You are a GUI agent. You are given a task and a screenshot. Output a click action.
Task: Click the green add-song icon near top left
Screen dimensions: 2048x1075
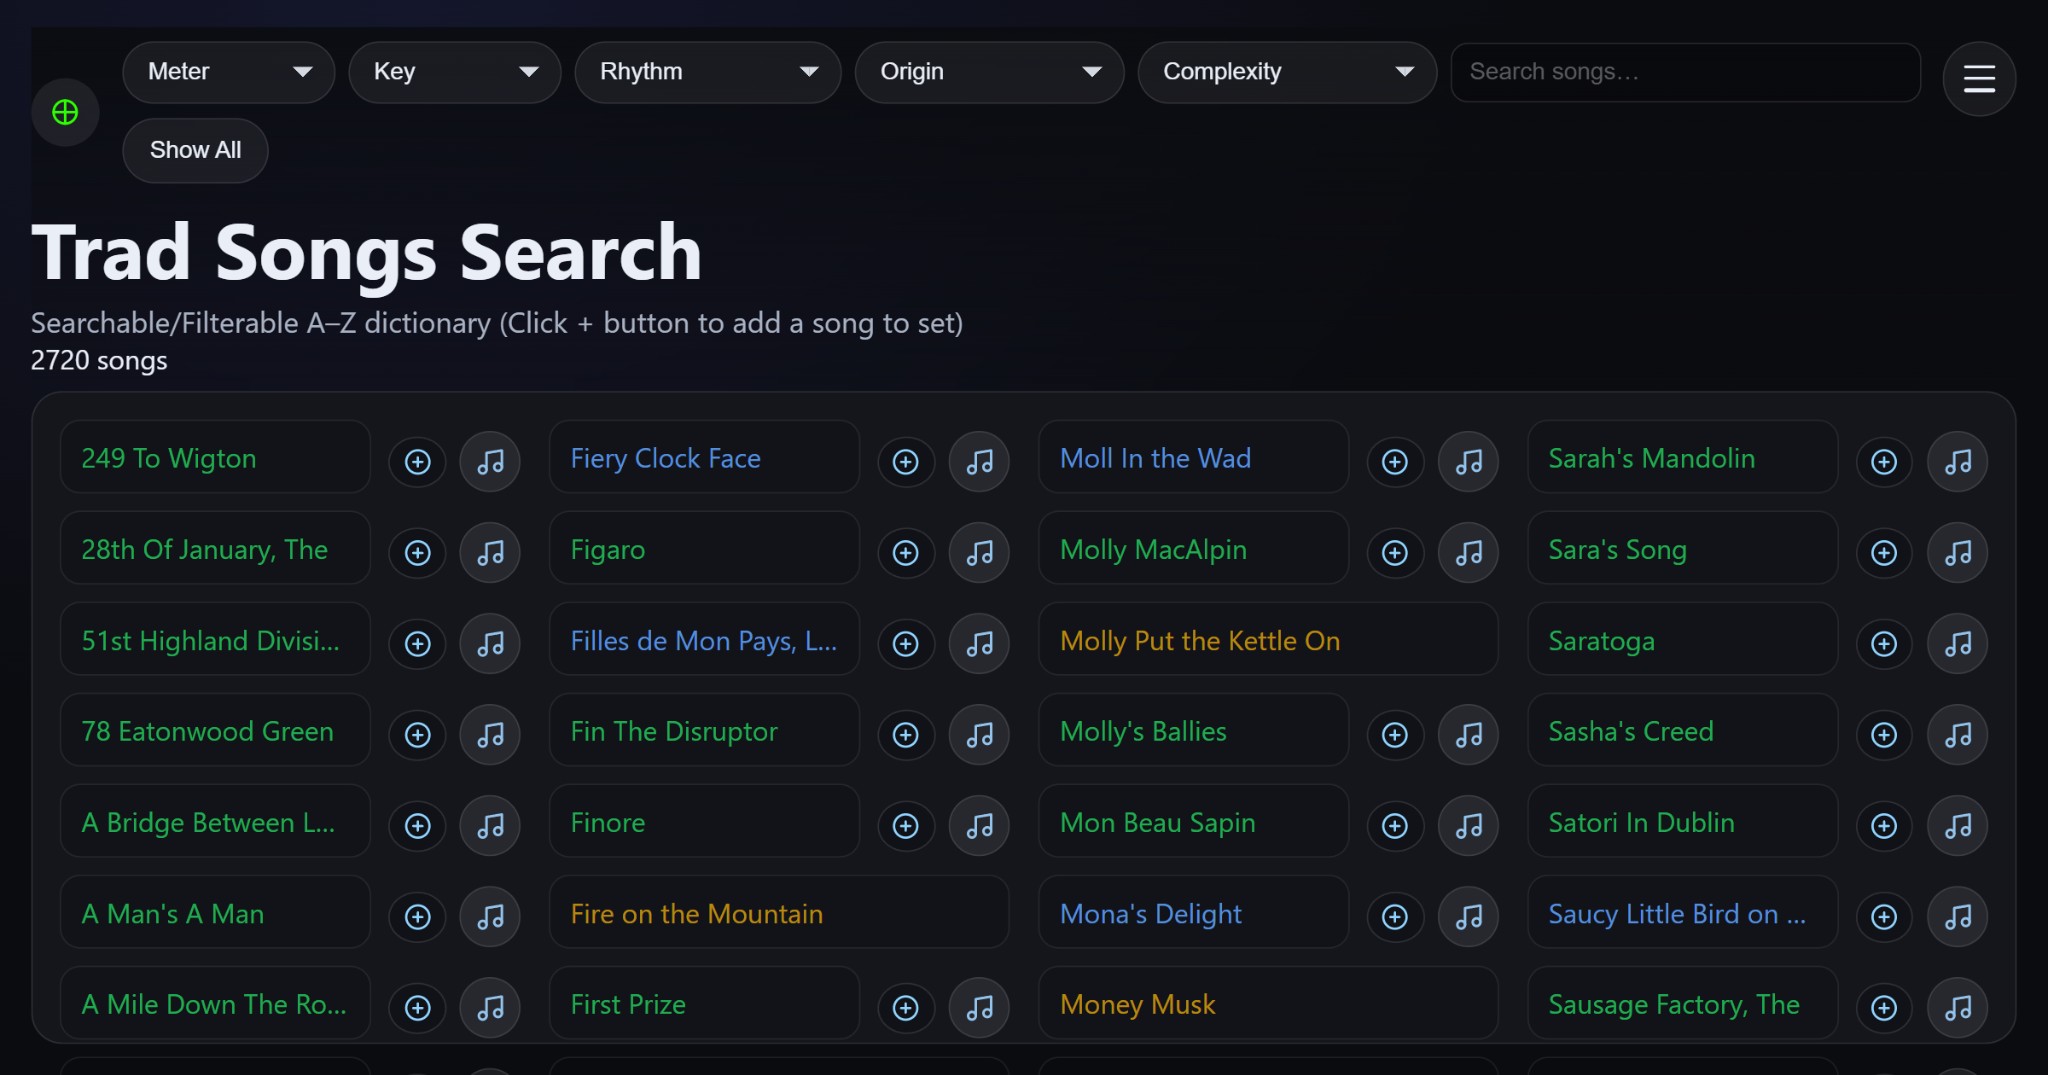click(64, 112)
